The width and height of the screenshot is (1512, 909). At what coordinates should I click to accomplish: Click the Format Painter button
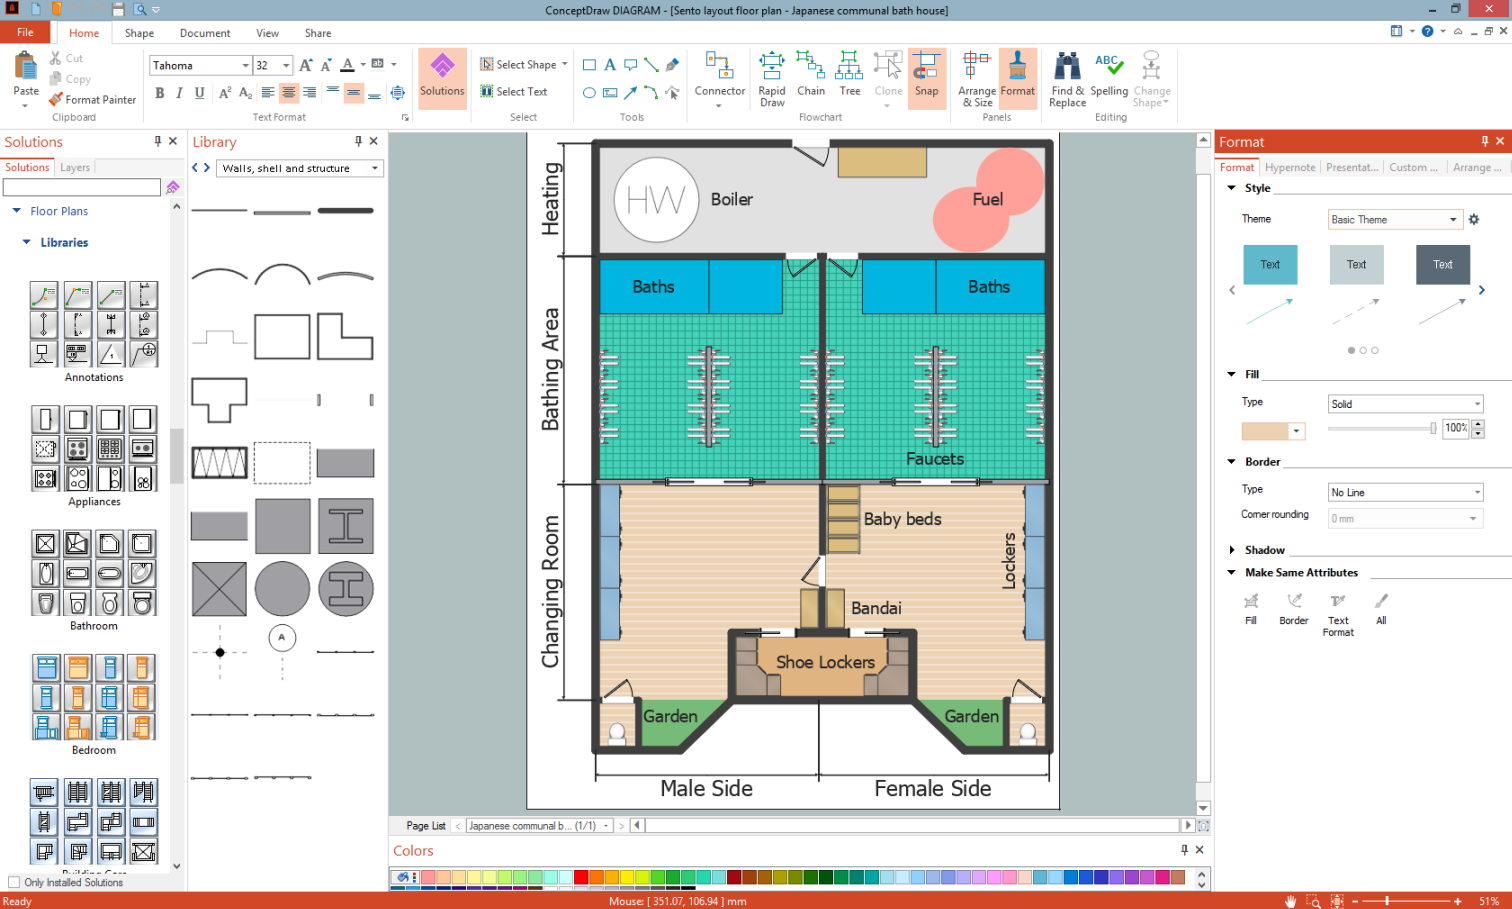[x=93, y=100]
